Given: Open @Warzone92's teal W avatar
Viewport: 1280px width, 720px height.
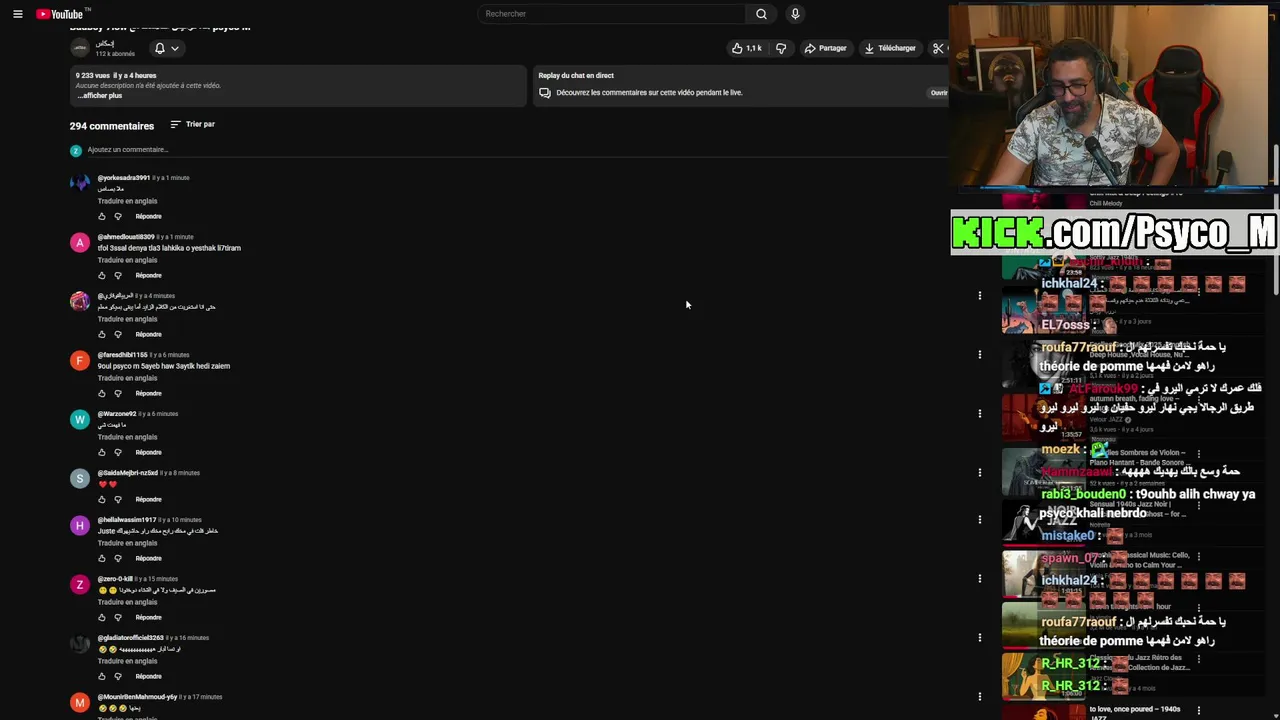Looking at the screenshot, I should coord(80,419).
